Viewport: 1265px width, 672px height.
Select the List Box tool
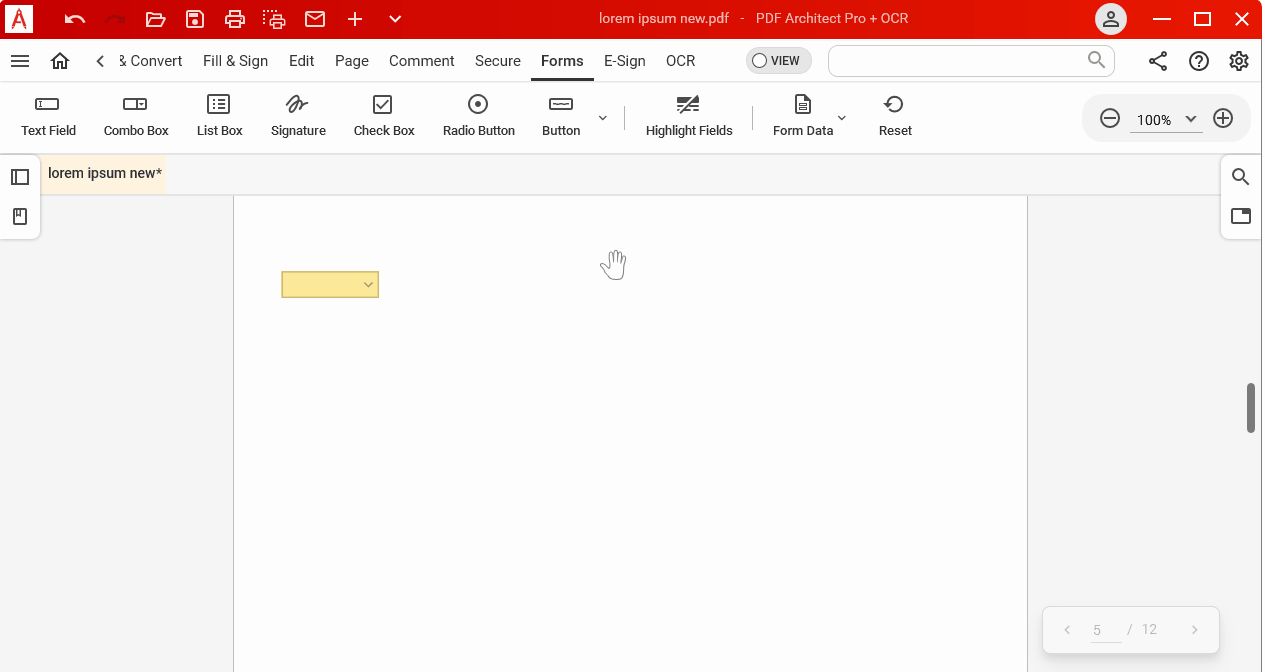[218, 114]
